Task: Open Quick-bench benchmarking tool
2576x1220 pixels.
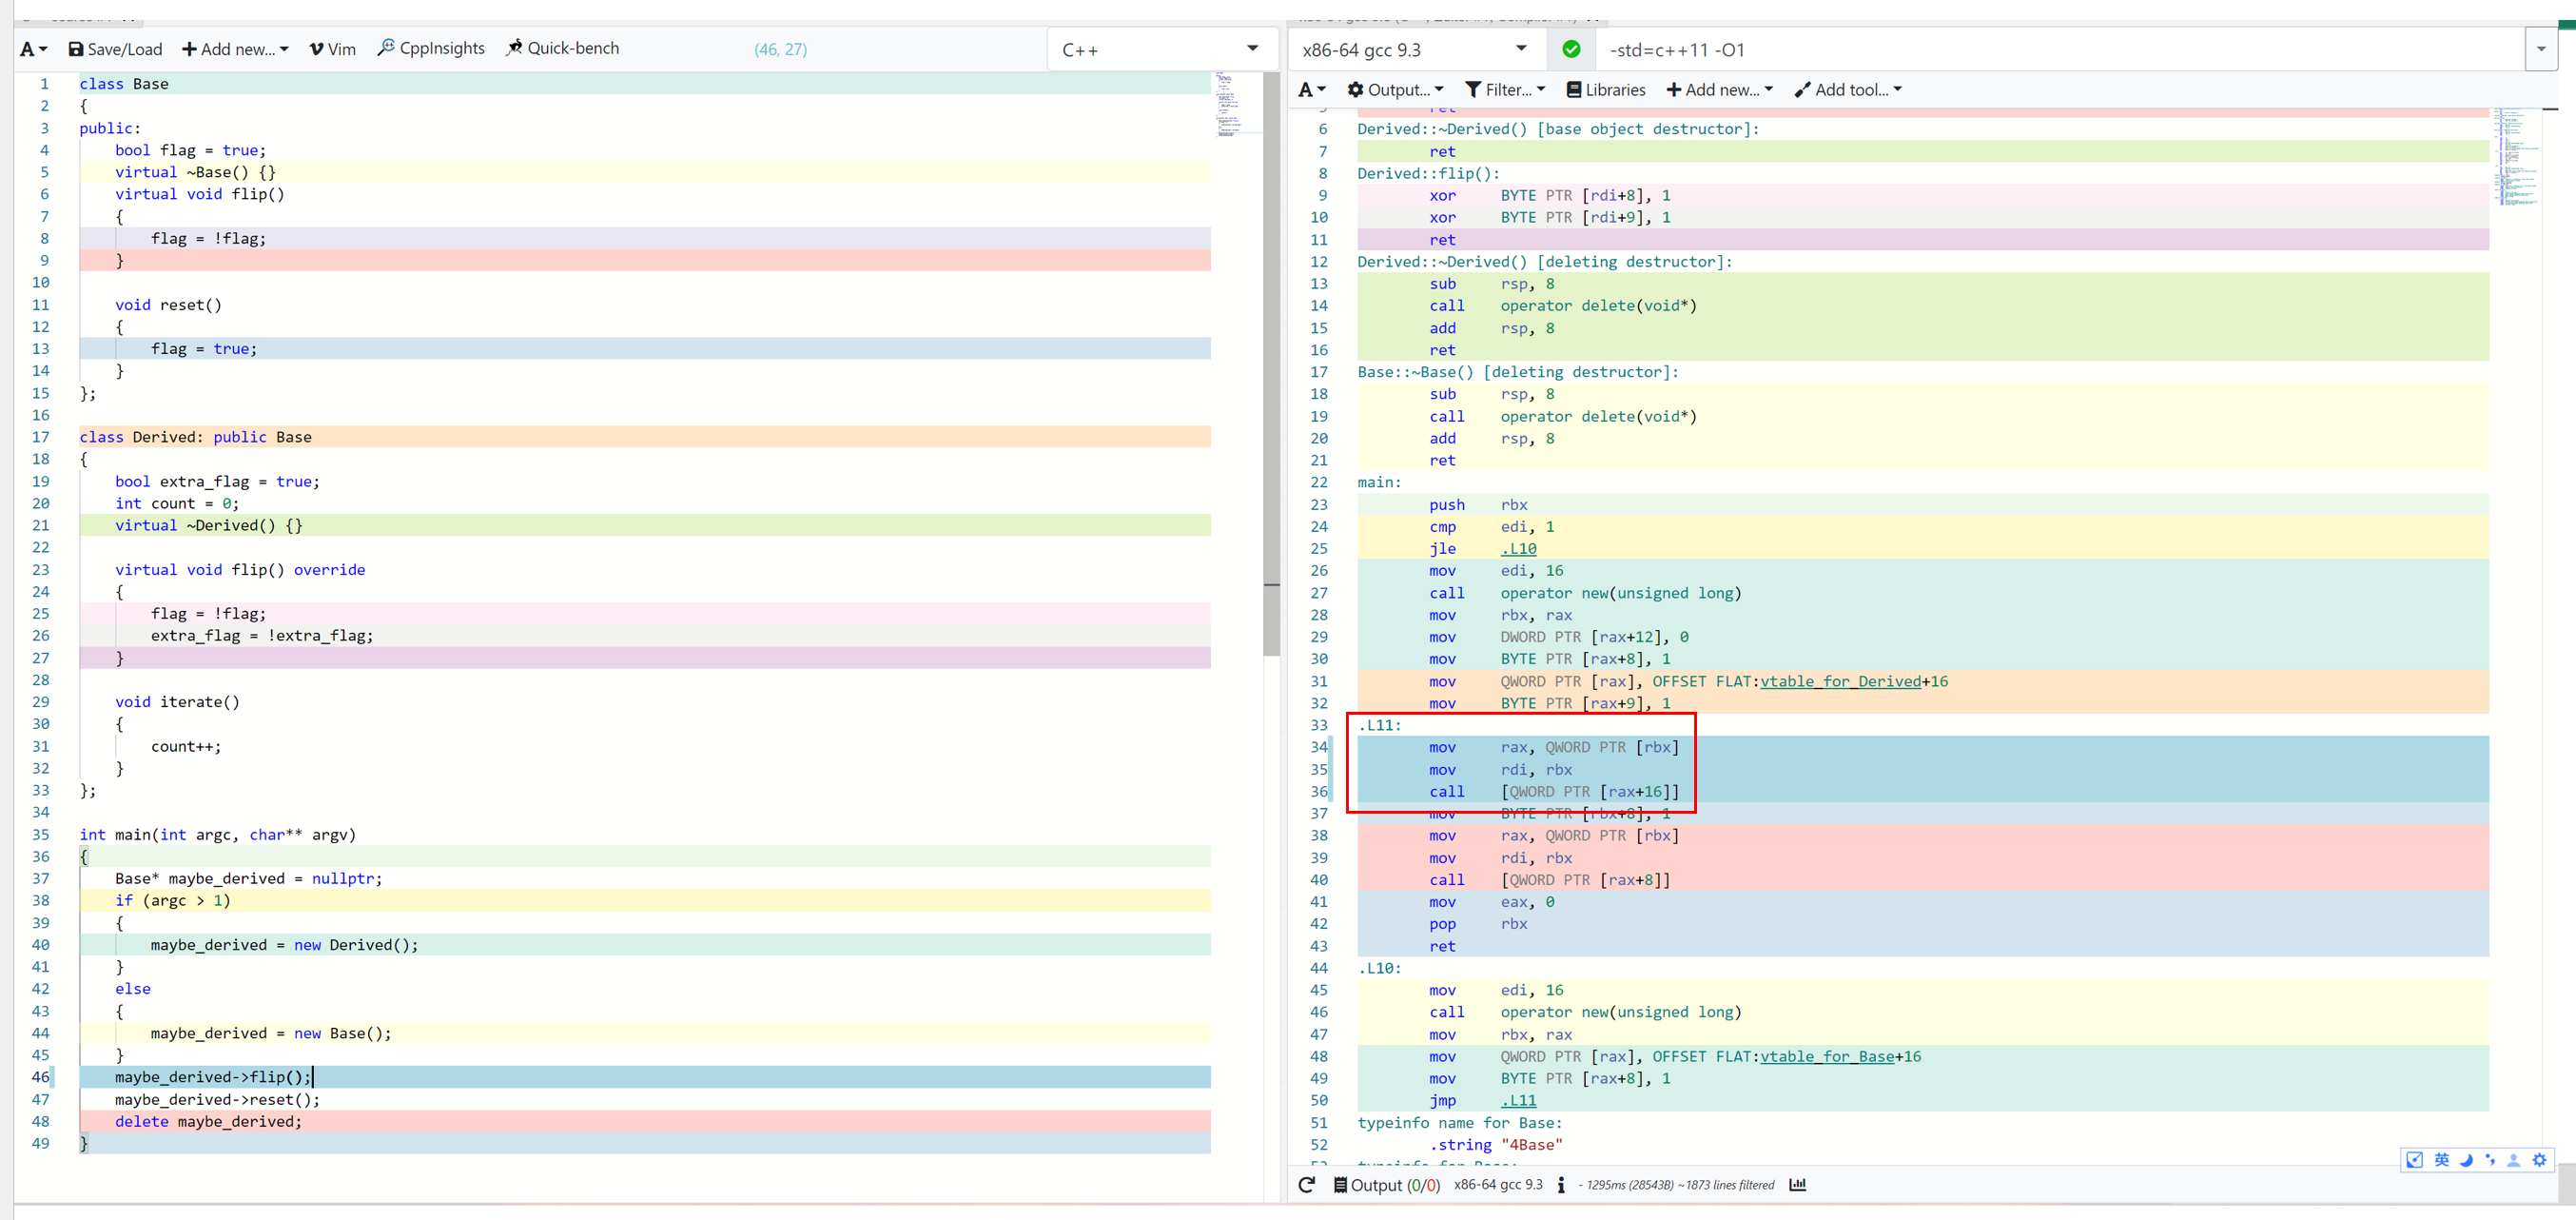Action: click(562, 48)
